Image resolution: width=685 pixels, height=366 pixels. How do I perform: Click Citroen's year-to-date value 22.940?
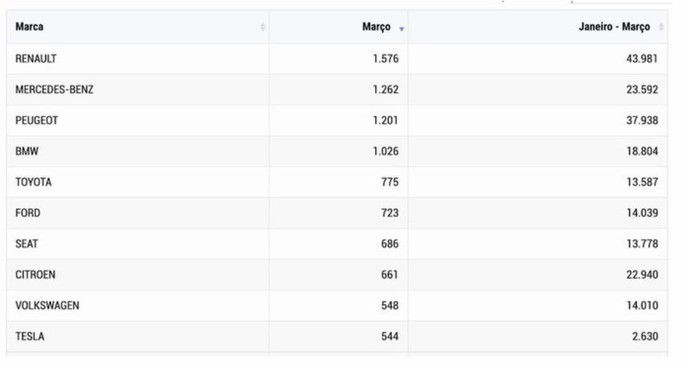tap(642, 275)
